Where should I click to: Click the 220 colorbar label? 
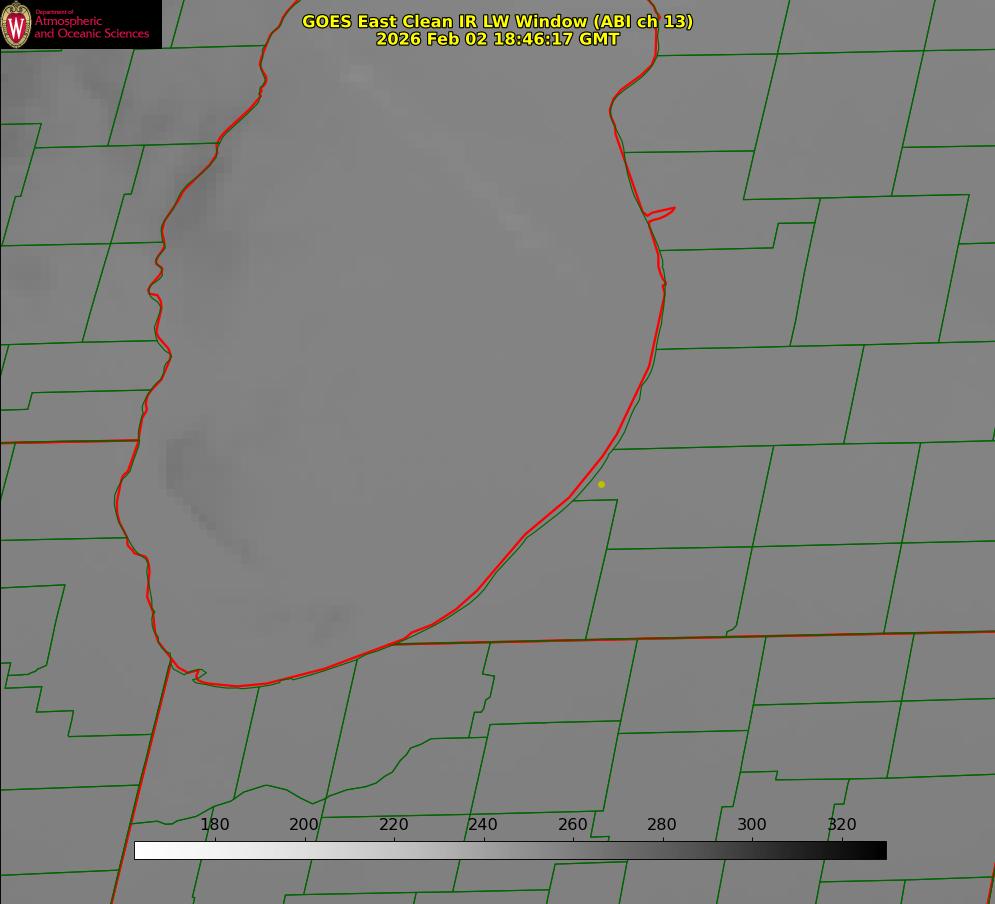tap(393, 824)
